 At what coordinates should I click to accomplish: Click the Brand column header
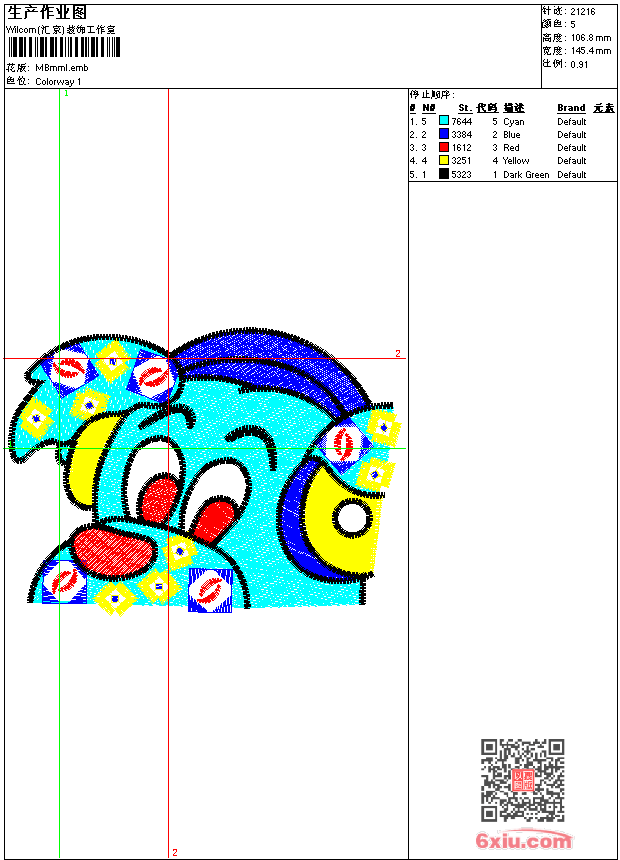pyautogui.click(x=571, y=108)
